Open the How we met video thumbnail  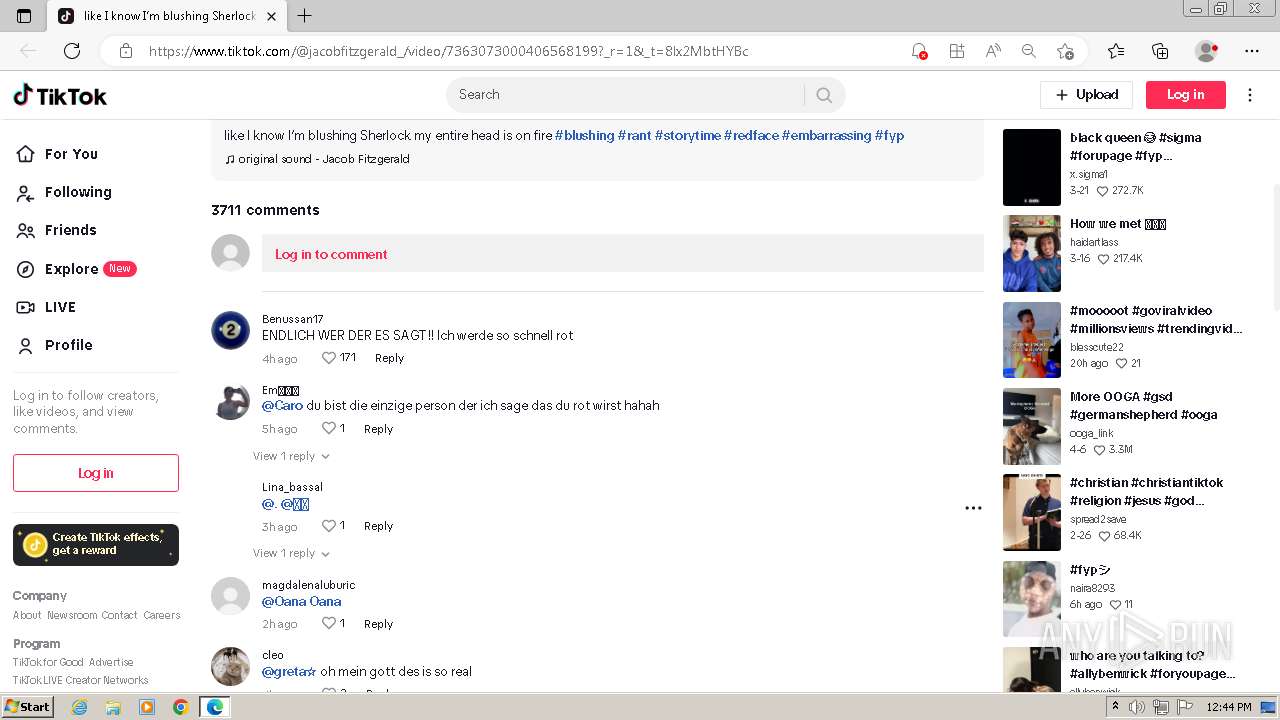1032,254
